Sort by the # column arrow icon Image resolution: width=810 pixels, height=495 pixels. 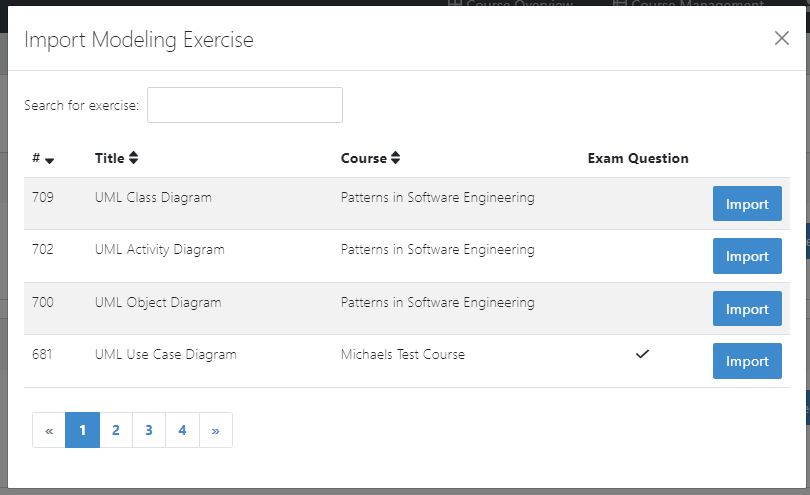click(x=49, y=160)
